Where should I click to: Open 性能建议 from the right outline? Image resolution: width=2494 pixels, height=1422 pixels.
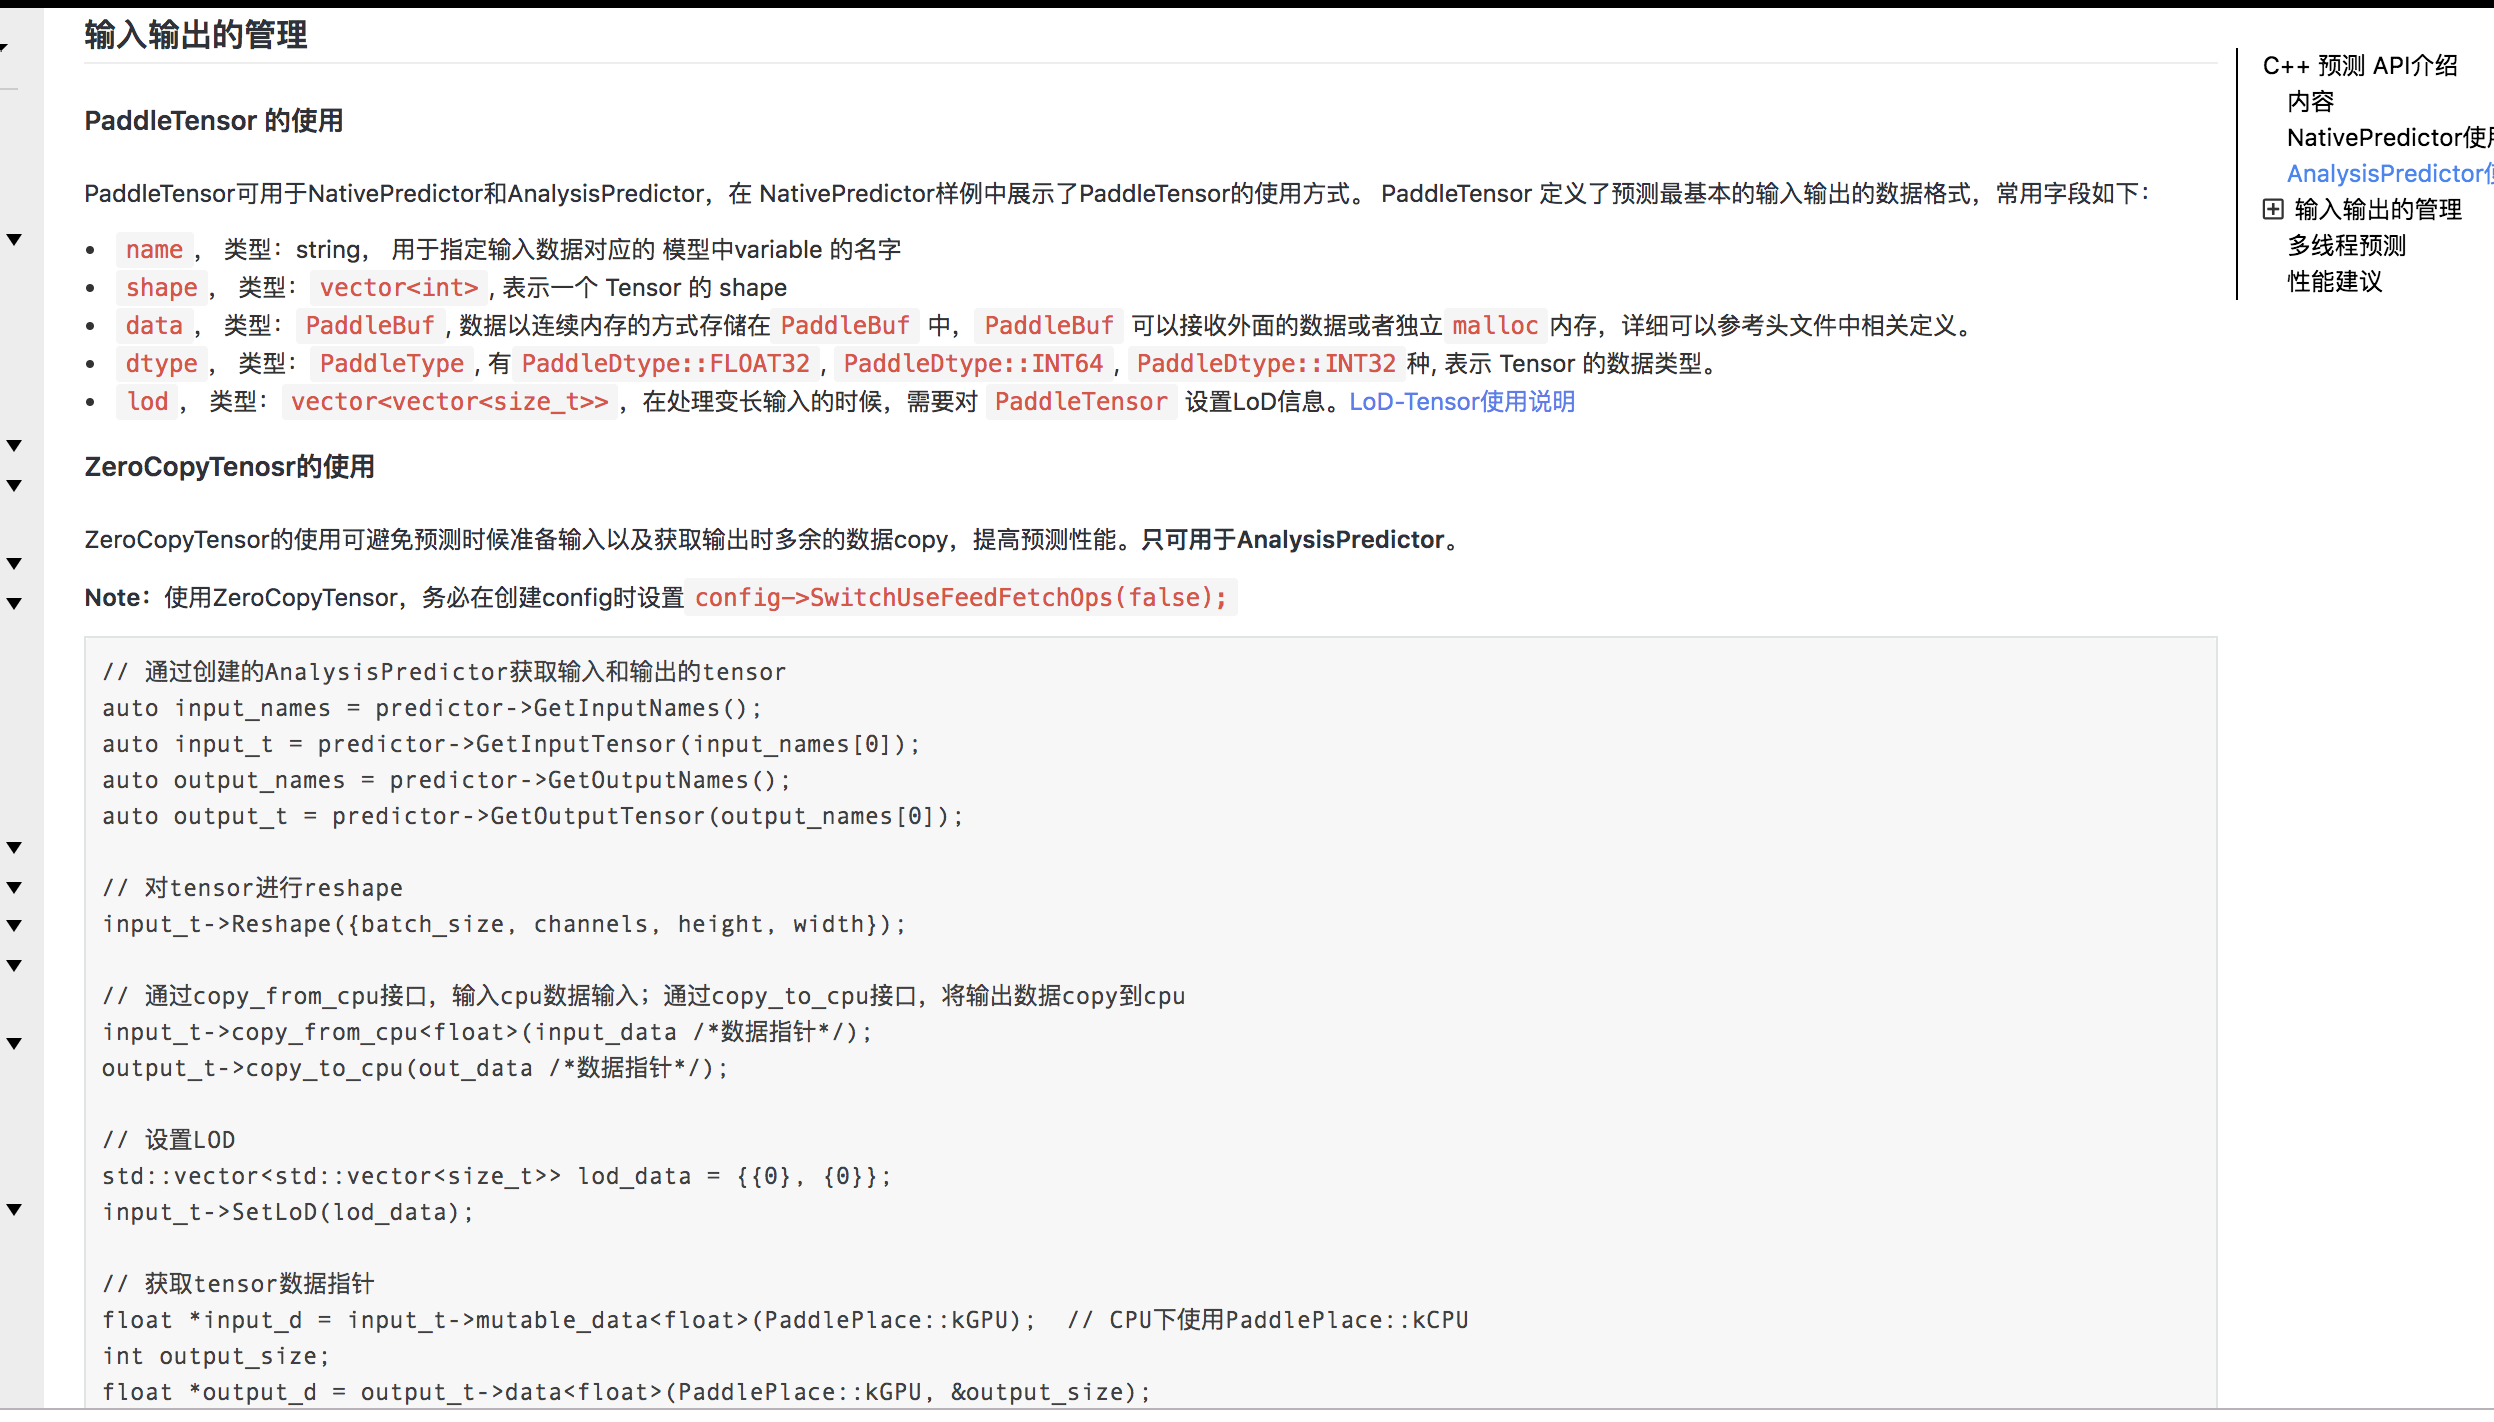coord(2334,282)
